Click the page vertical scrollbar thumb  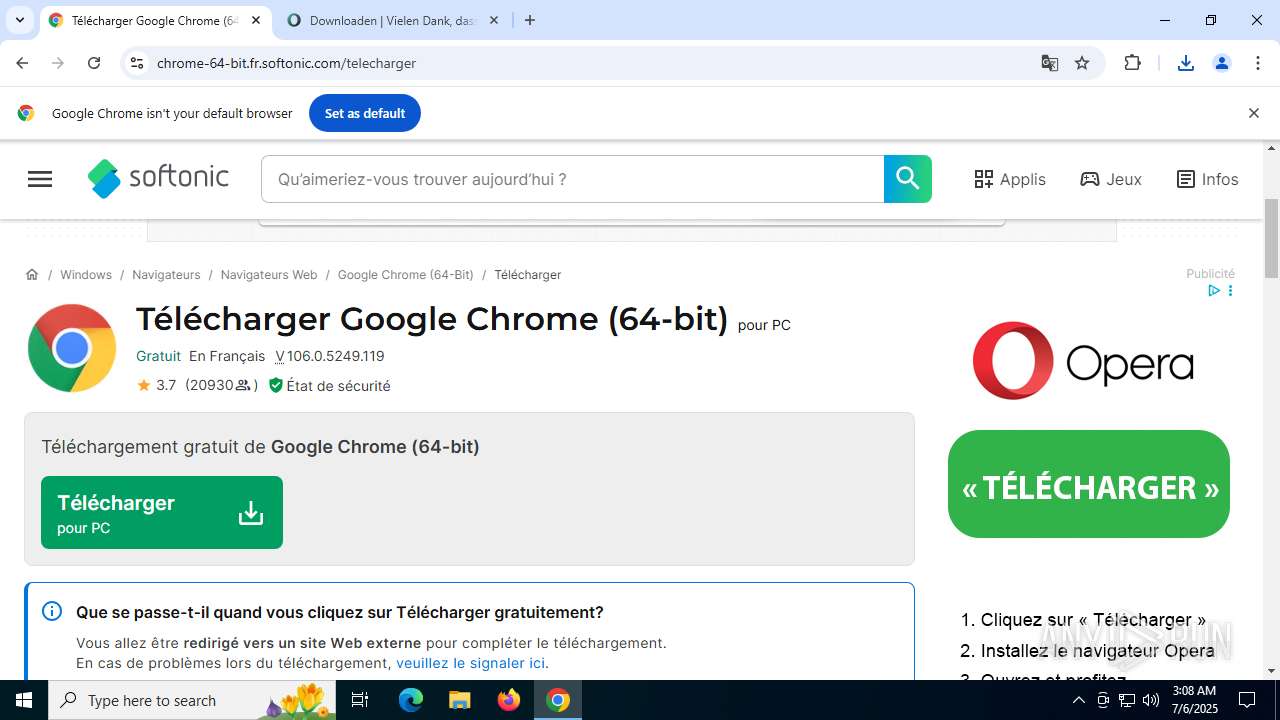(1271, 238)
